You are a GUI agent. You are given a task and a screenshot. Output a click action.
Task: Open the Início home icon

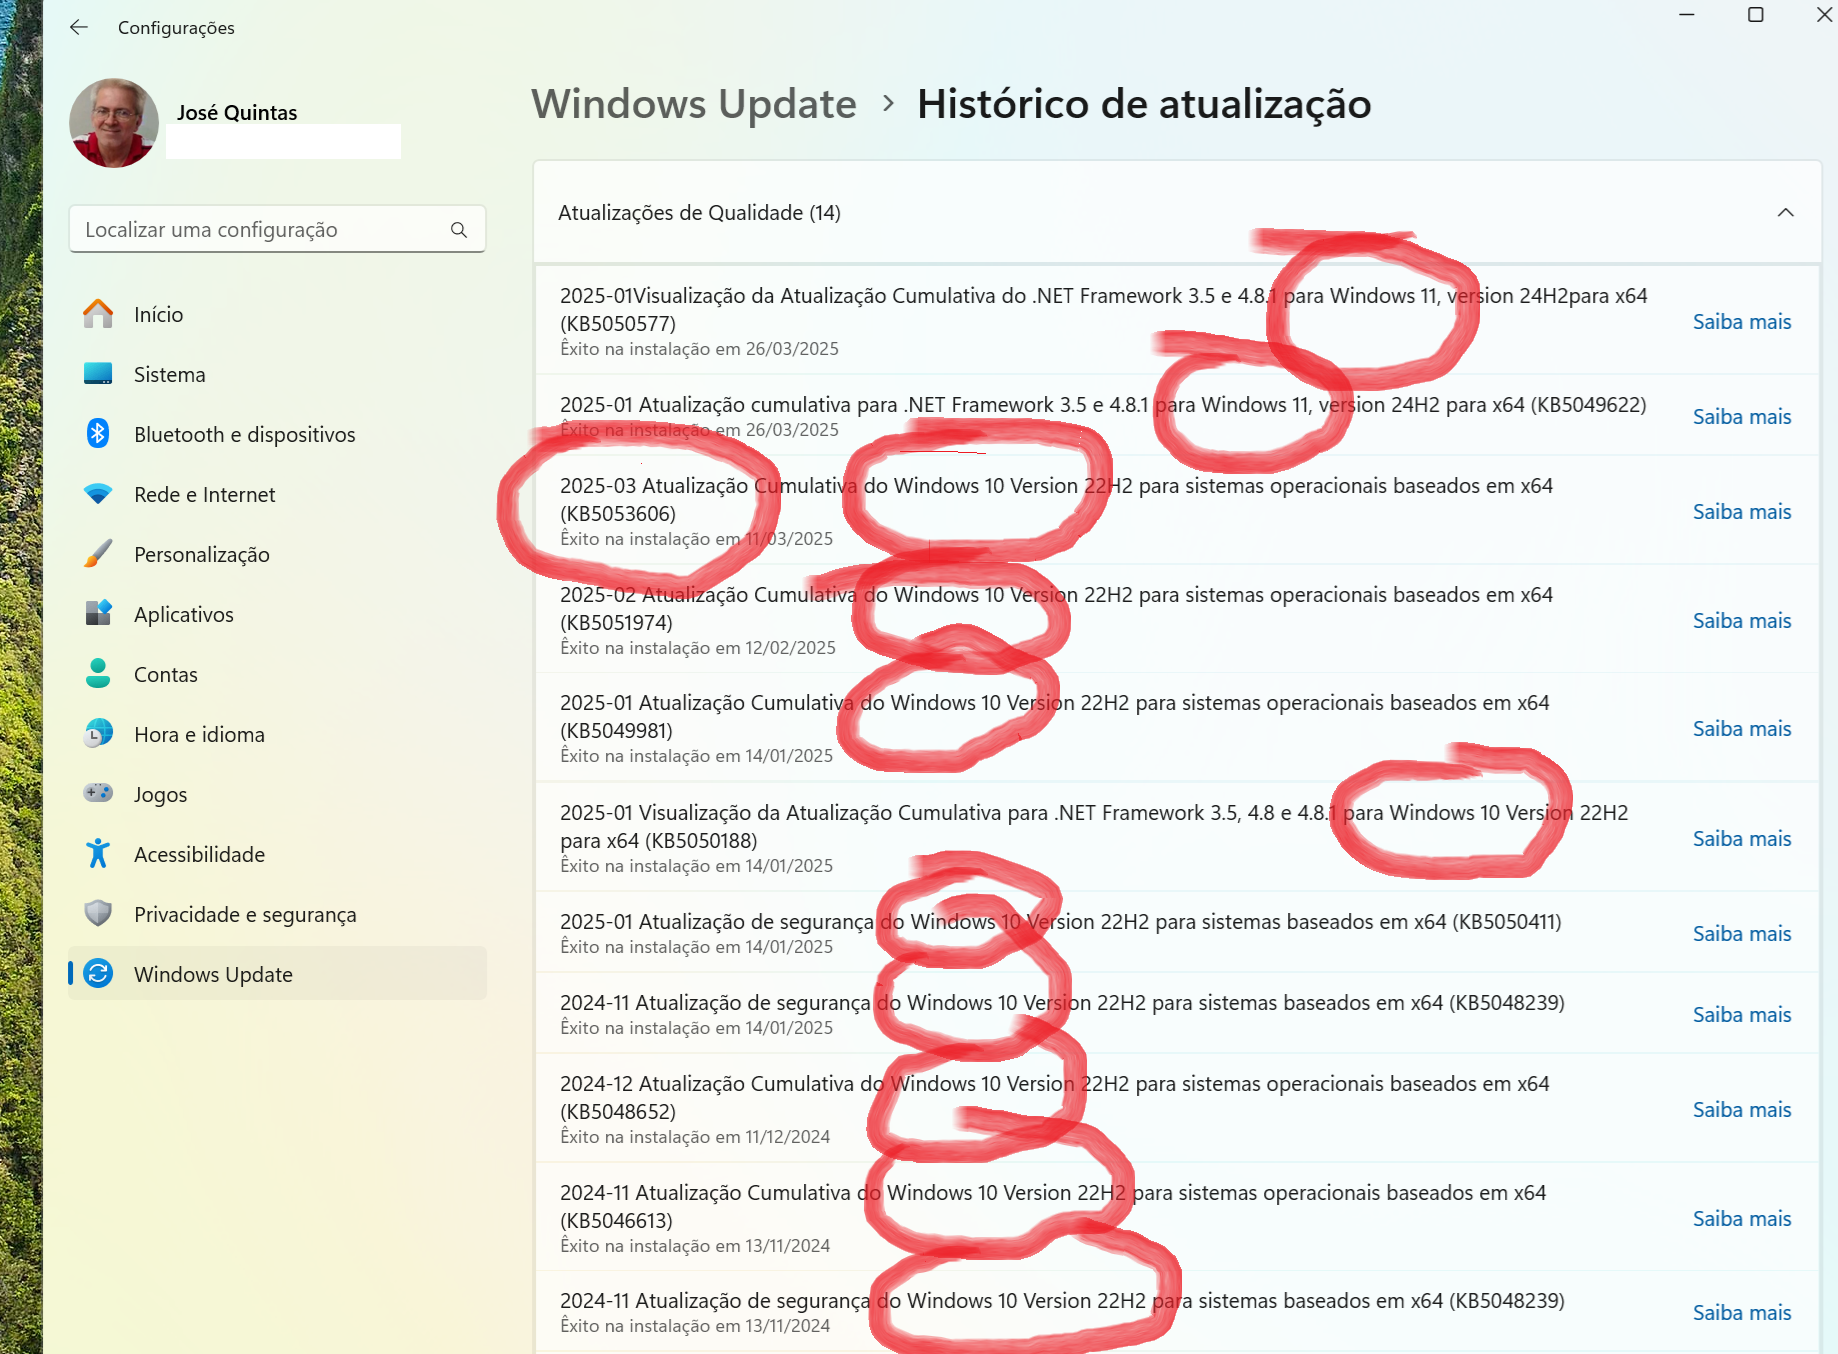[x=98, y=314]
